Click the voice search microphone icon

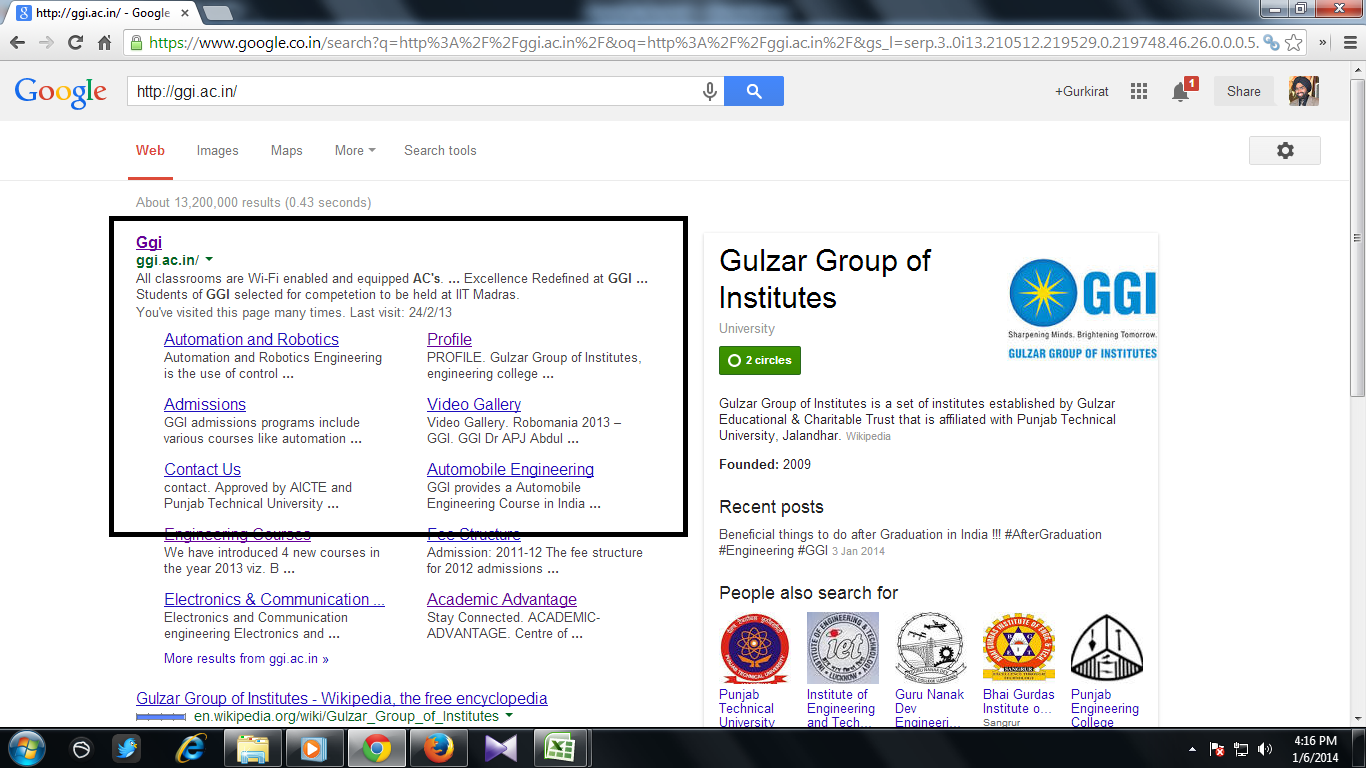coord(710,91)
